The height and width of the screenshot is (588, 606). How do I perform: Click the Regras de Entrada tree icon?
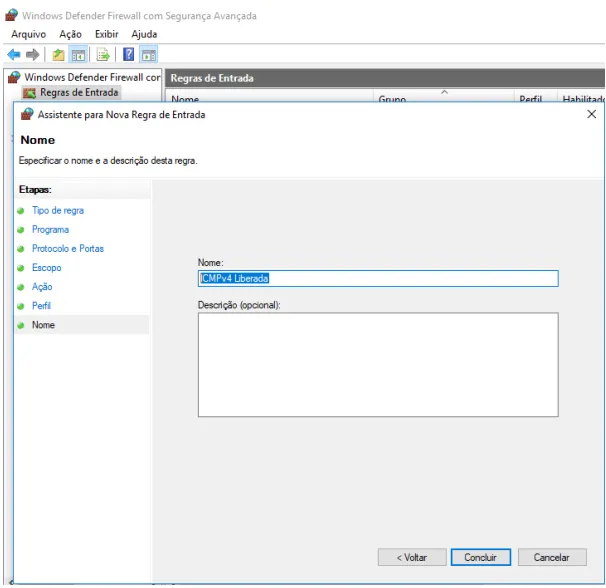[29, 93]
